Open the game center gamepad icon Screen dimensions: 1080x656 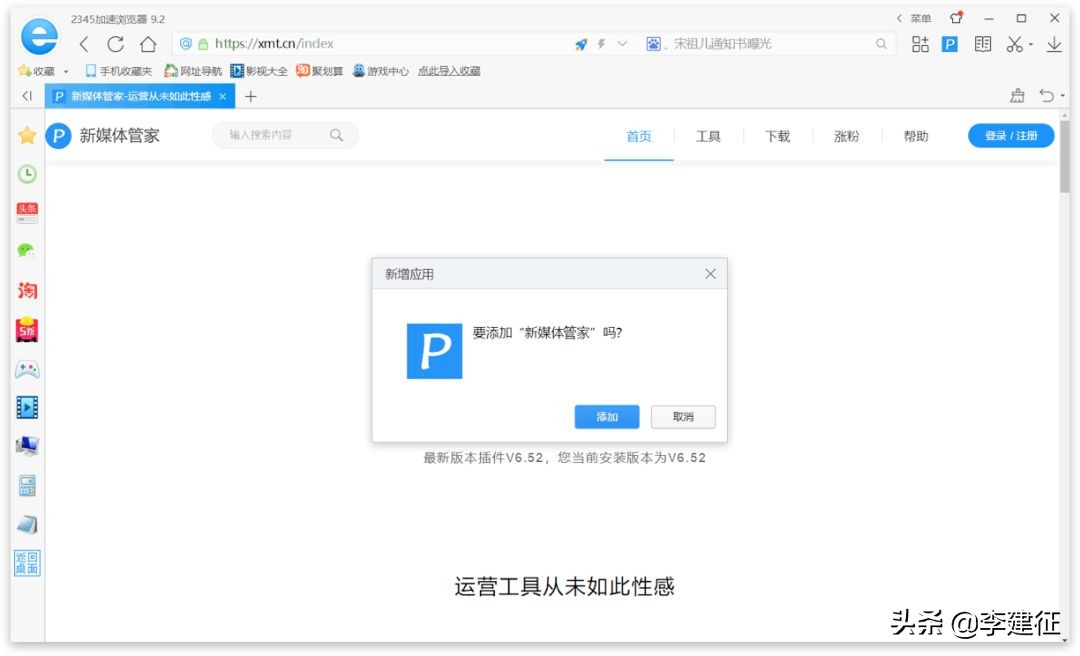click(26, 368)
